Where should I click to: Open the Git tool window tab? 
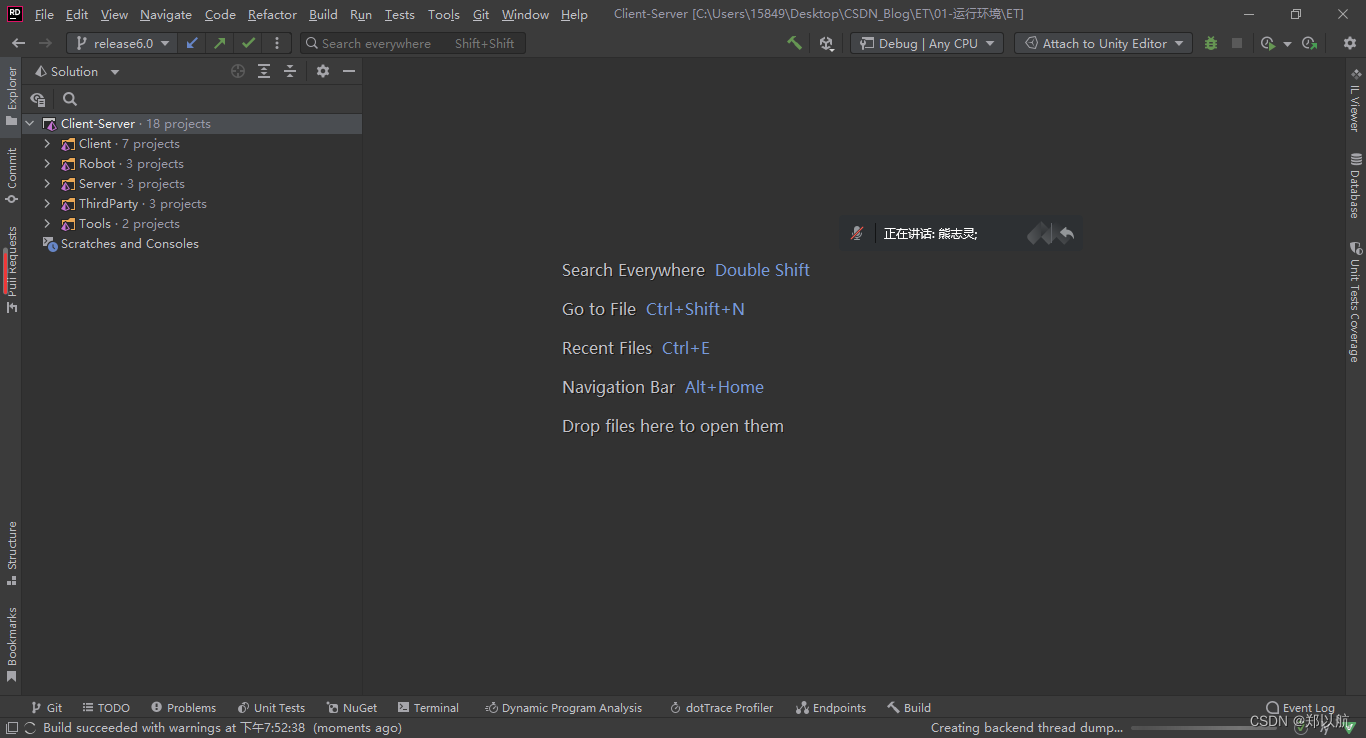pos(47,707)
